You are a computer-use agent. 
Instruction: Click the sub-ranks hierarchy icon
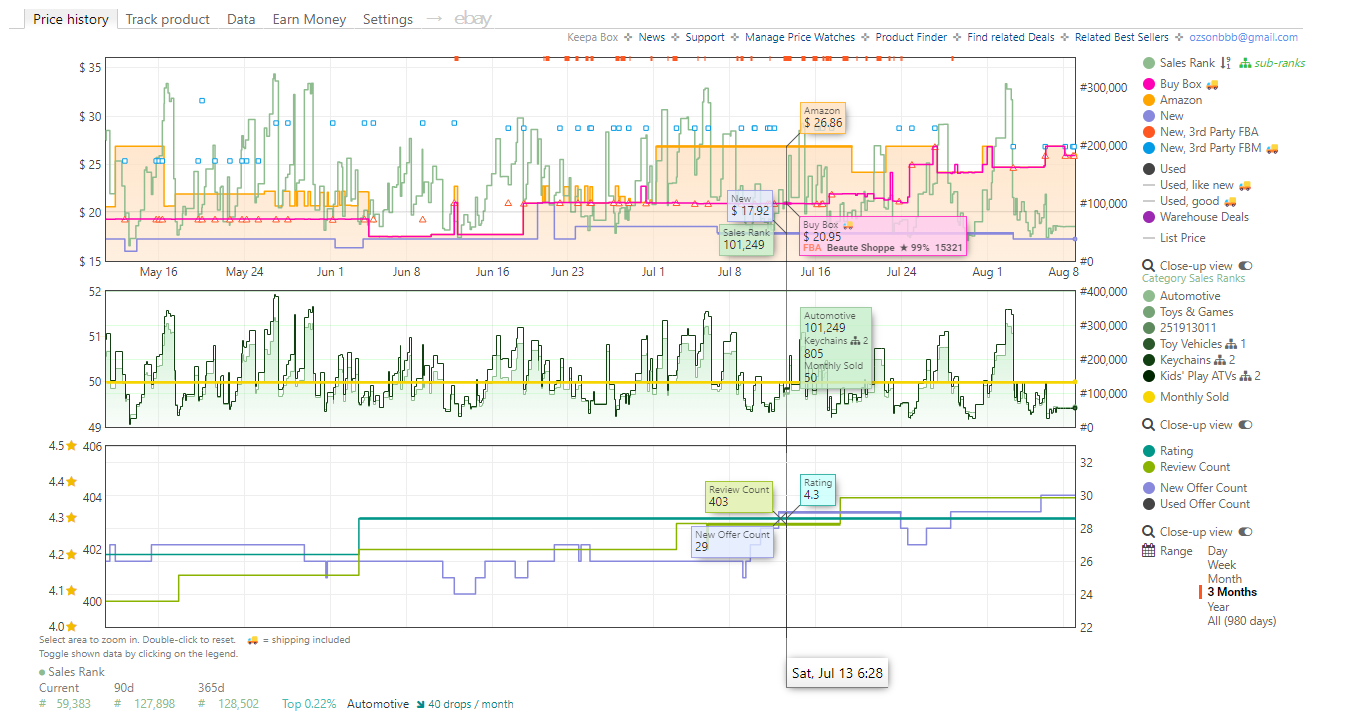click(1245, 63)
